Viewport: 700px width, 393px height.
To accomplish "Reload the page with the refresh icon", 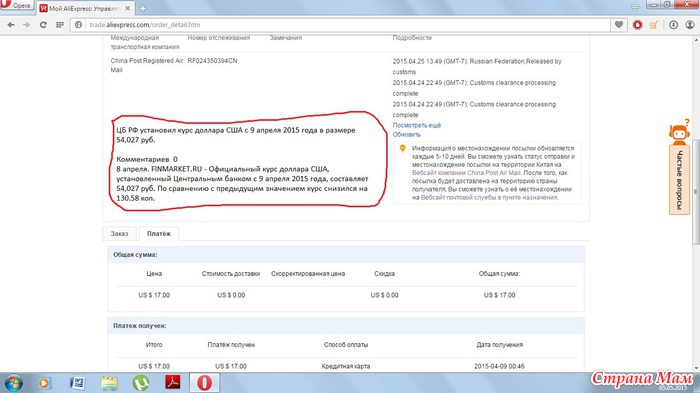I will 43,25.
